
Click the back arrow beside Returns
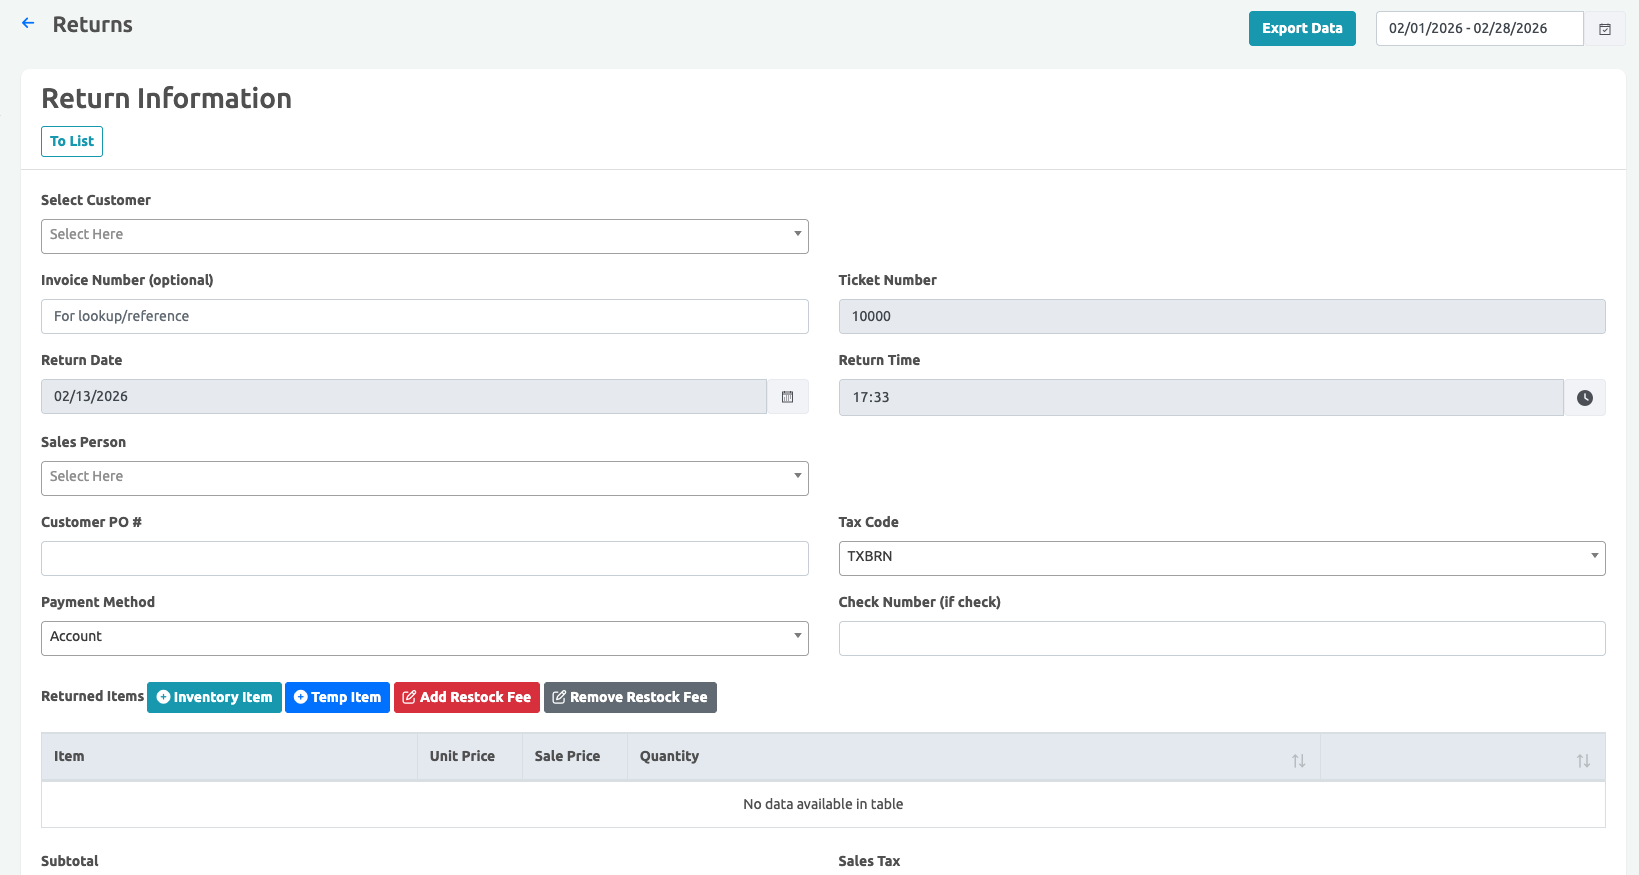click(28, 23)
